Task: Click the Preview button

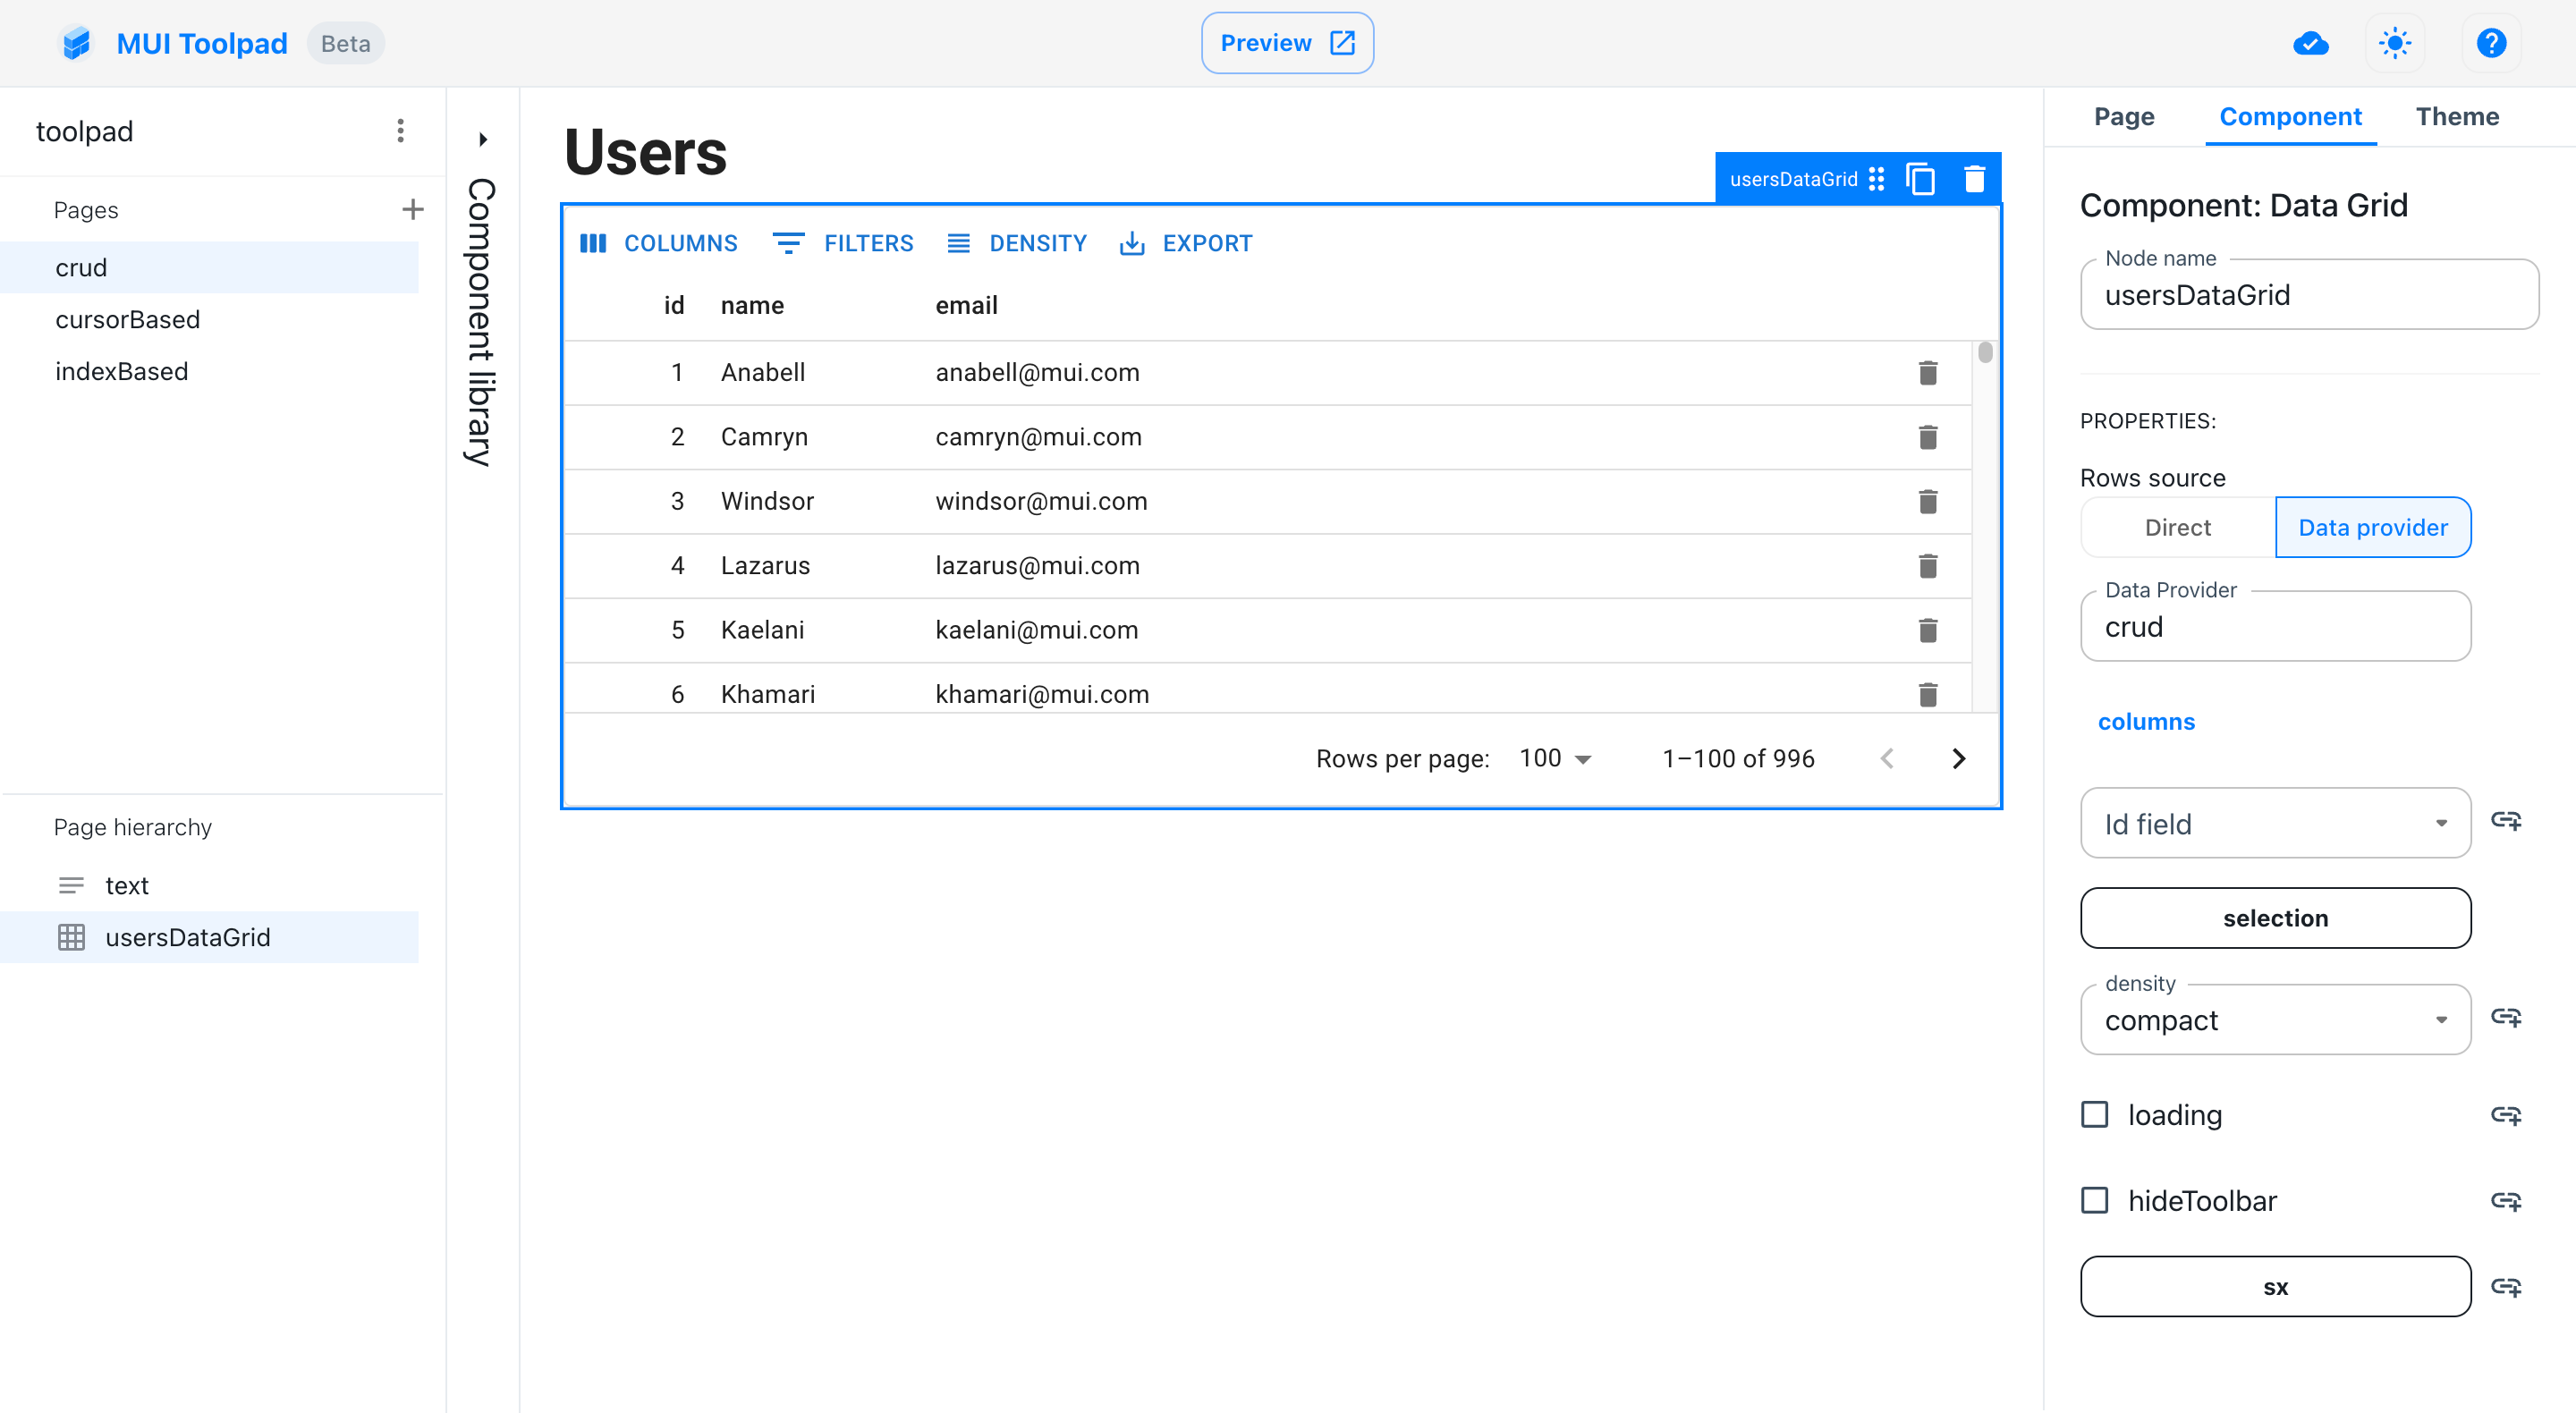Action: pyautogui.click(x=1287, y=43)
